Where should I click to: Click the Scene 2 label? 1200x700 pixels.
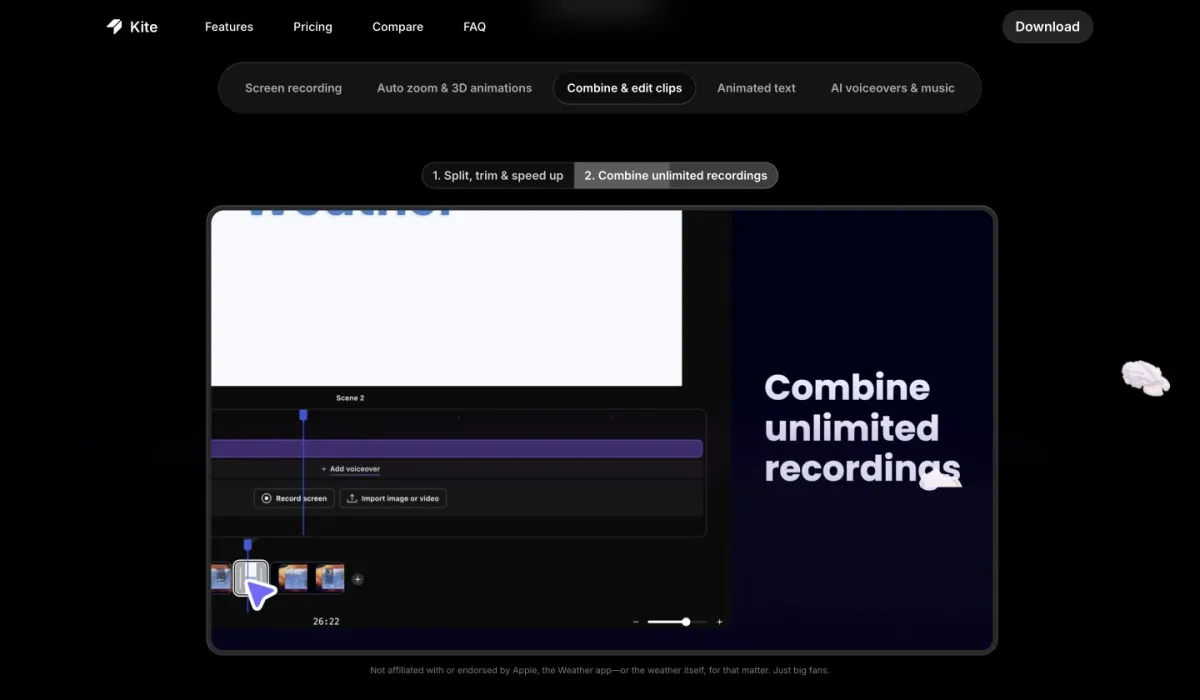350,398
